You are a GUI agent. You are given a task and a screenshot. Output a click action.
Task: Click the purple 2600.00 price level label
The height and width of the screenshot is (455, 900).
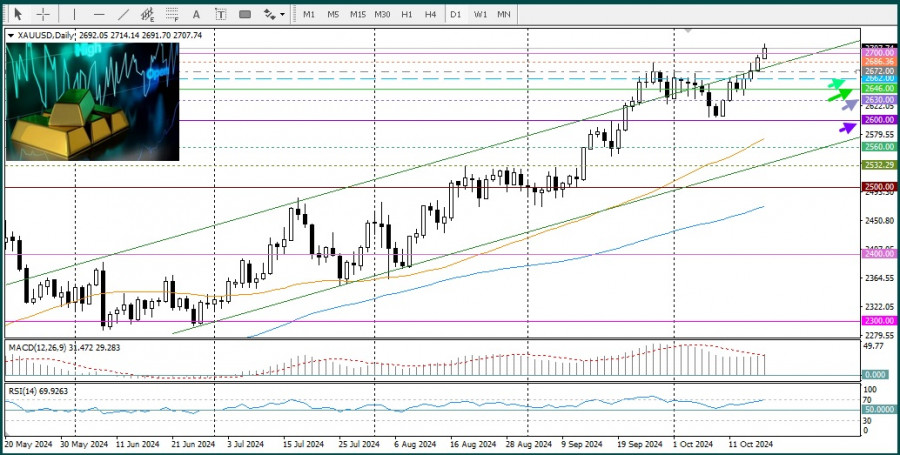point(879,120)
